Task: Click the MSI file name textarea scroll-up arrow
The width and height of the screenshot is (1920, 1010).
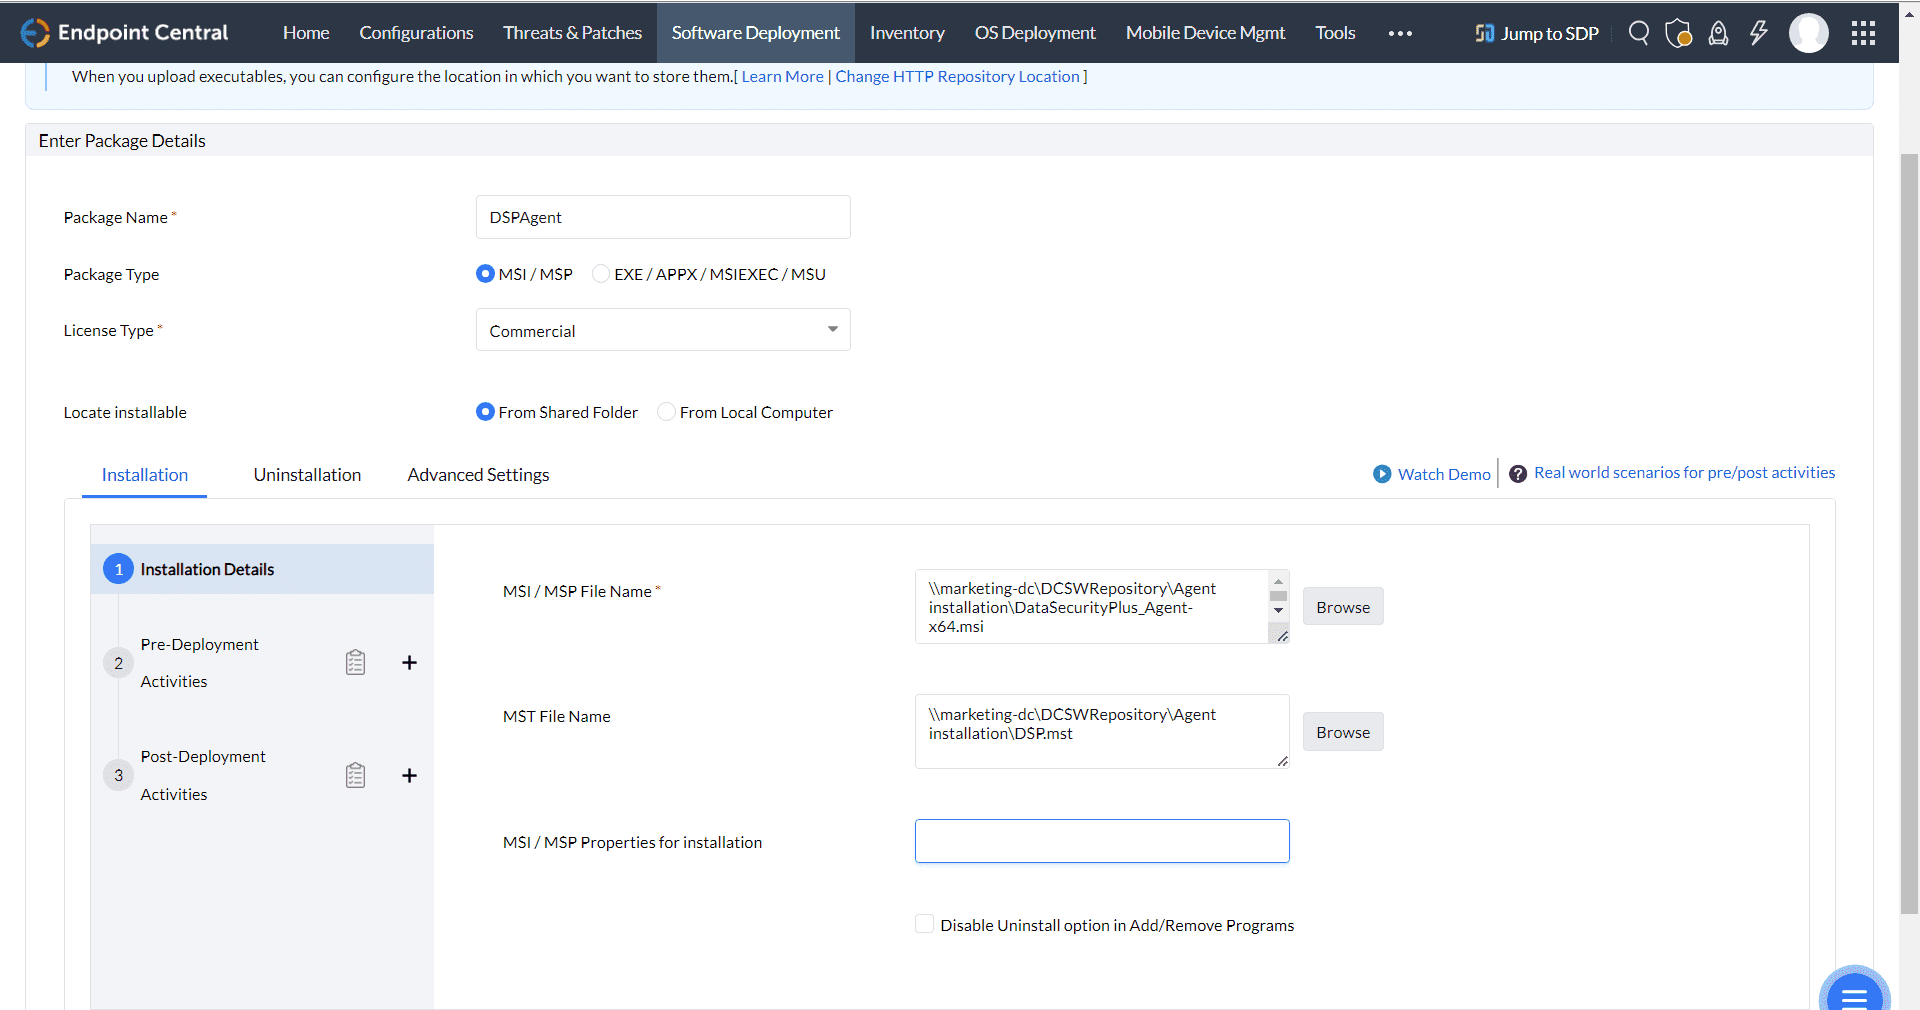Action: [x=1278, y=581]
